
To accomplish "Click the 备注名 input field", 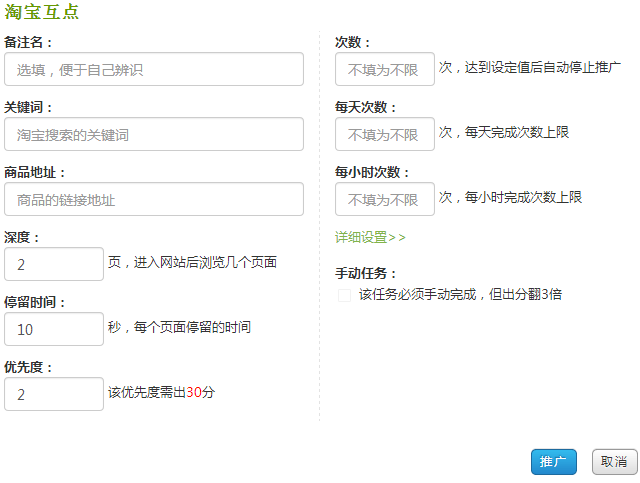I will (x=154, y=69).
